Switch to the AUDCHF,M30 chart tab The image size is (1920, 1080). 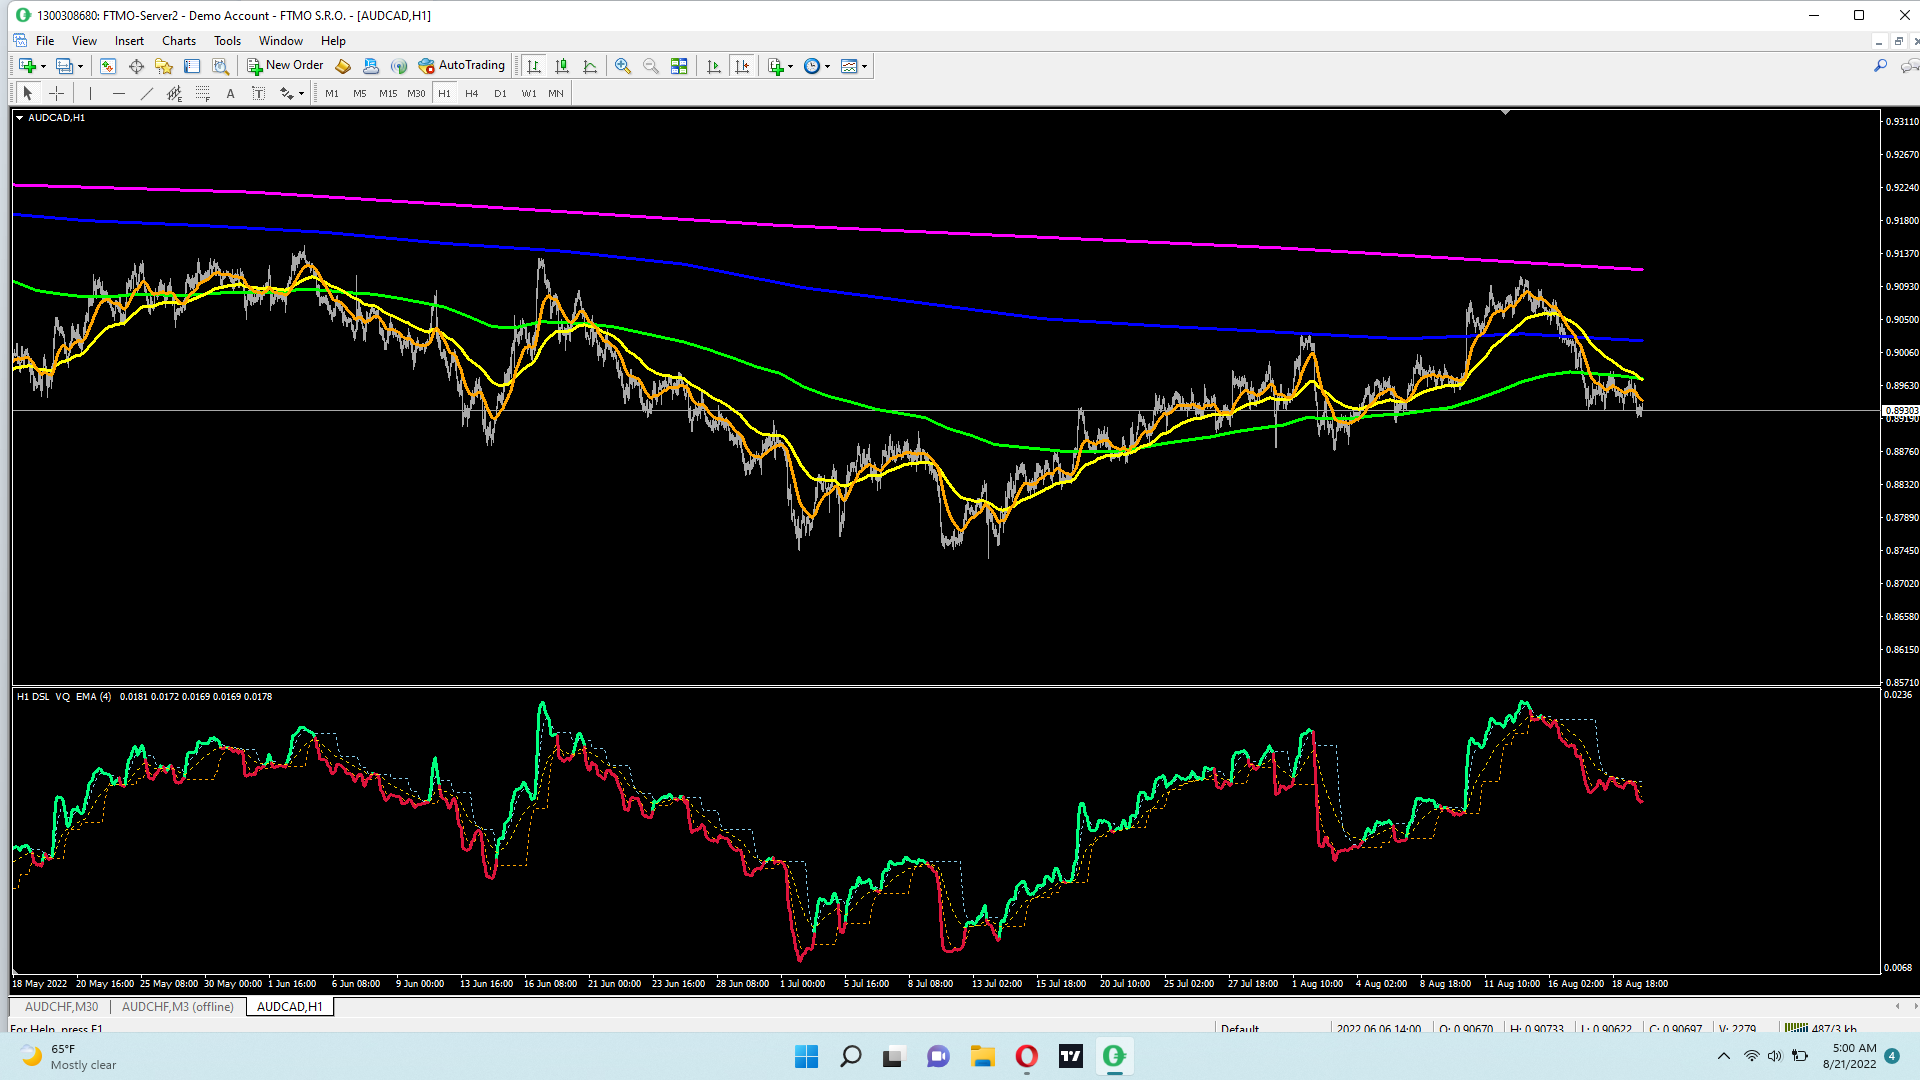[61, 1007]
